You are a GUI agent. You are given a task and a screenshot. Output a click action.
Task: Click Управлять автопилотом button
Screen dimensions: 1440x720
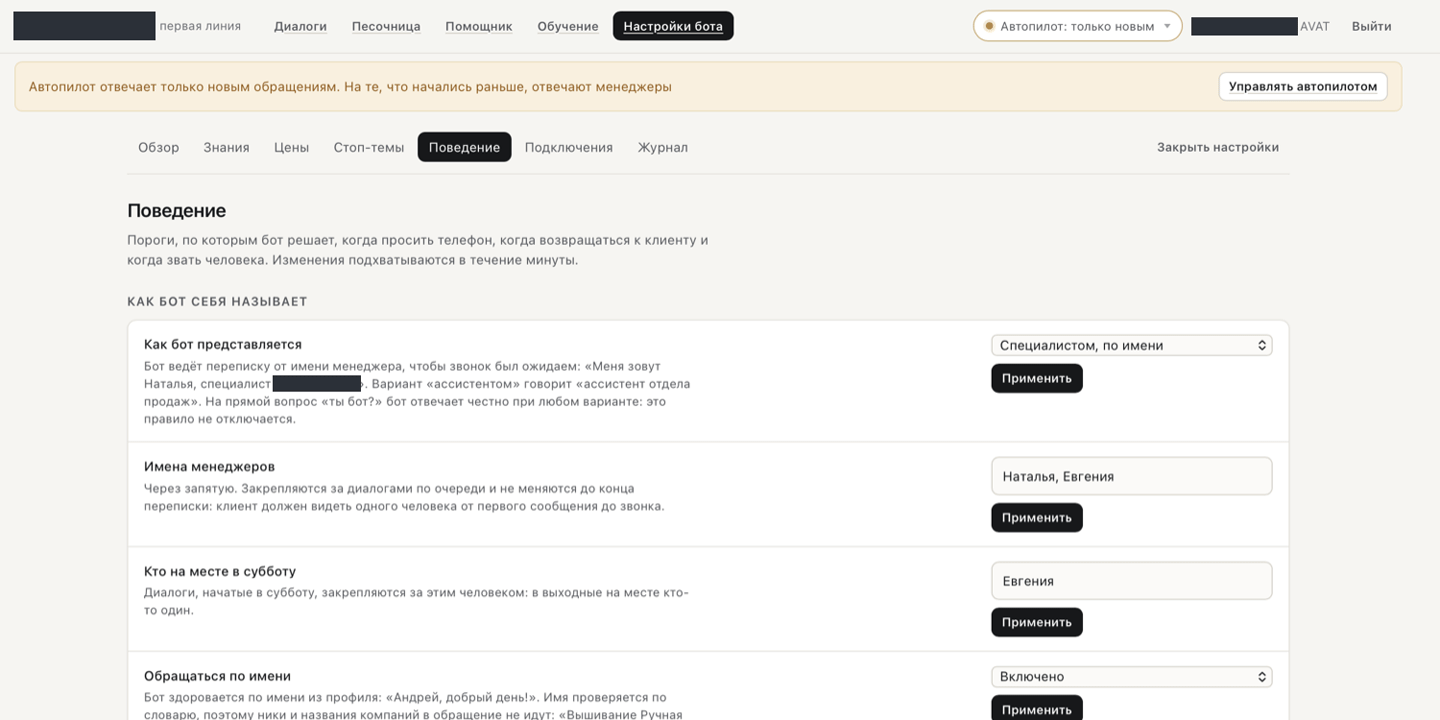click(x=1302, y=86)
